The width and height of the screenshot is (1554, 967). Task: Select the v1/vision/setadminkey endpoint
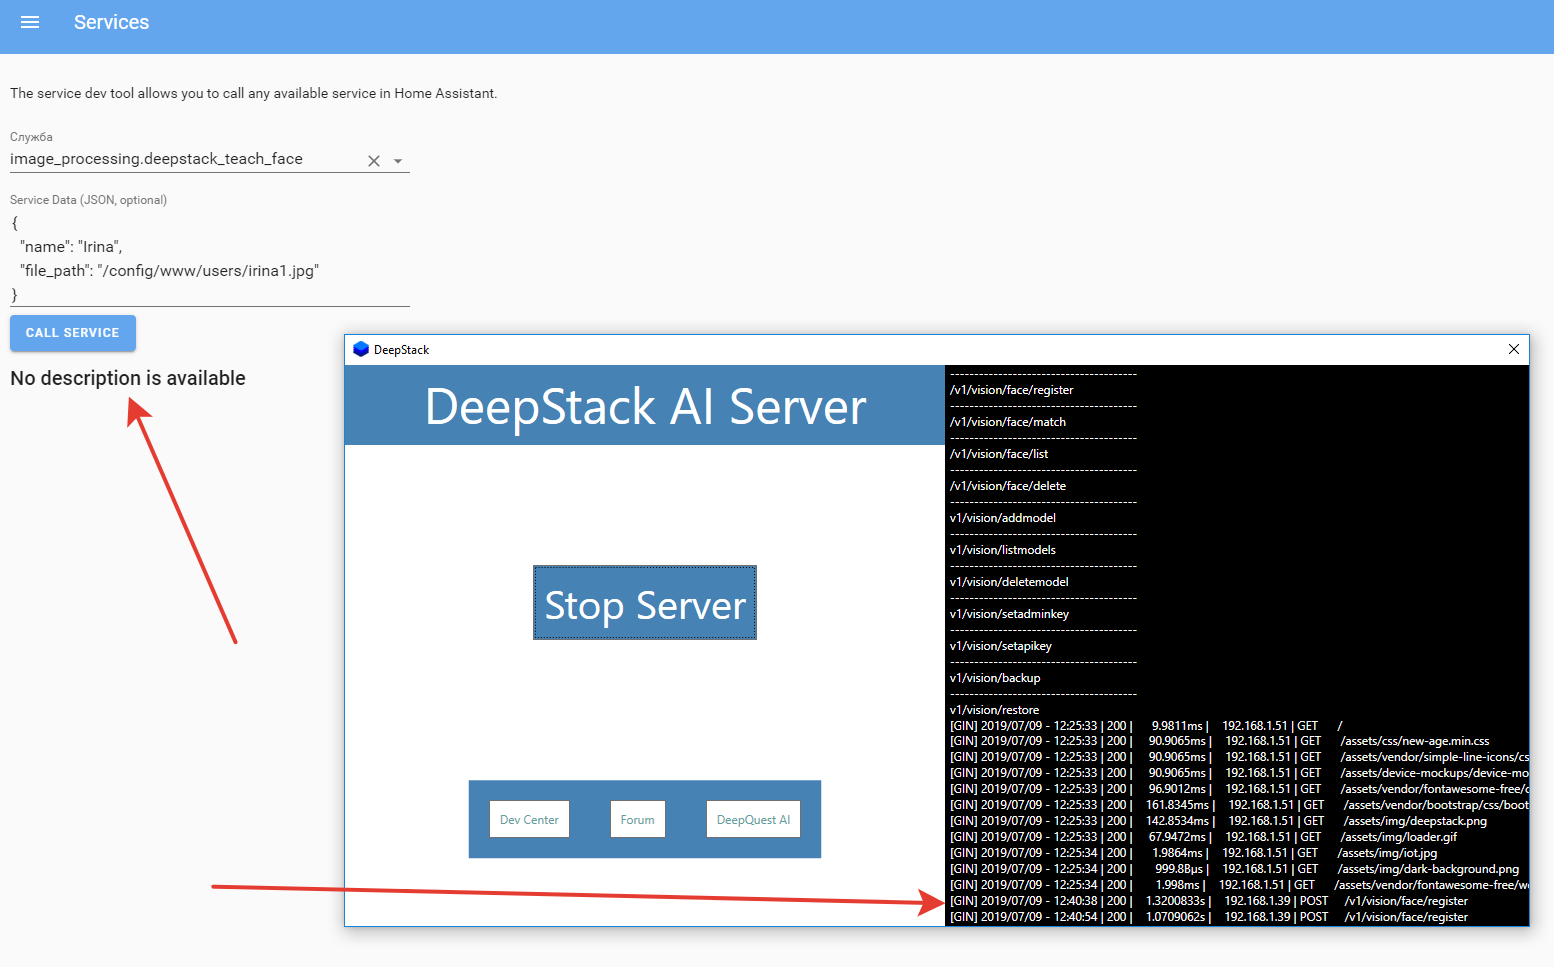pos(1009,613)
